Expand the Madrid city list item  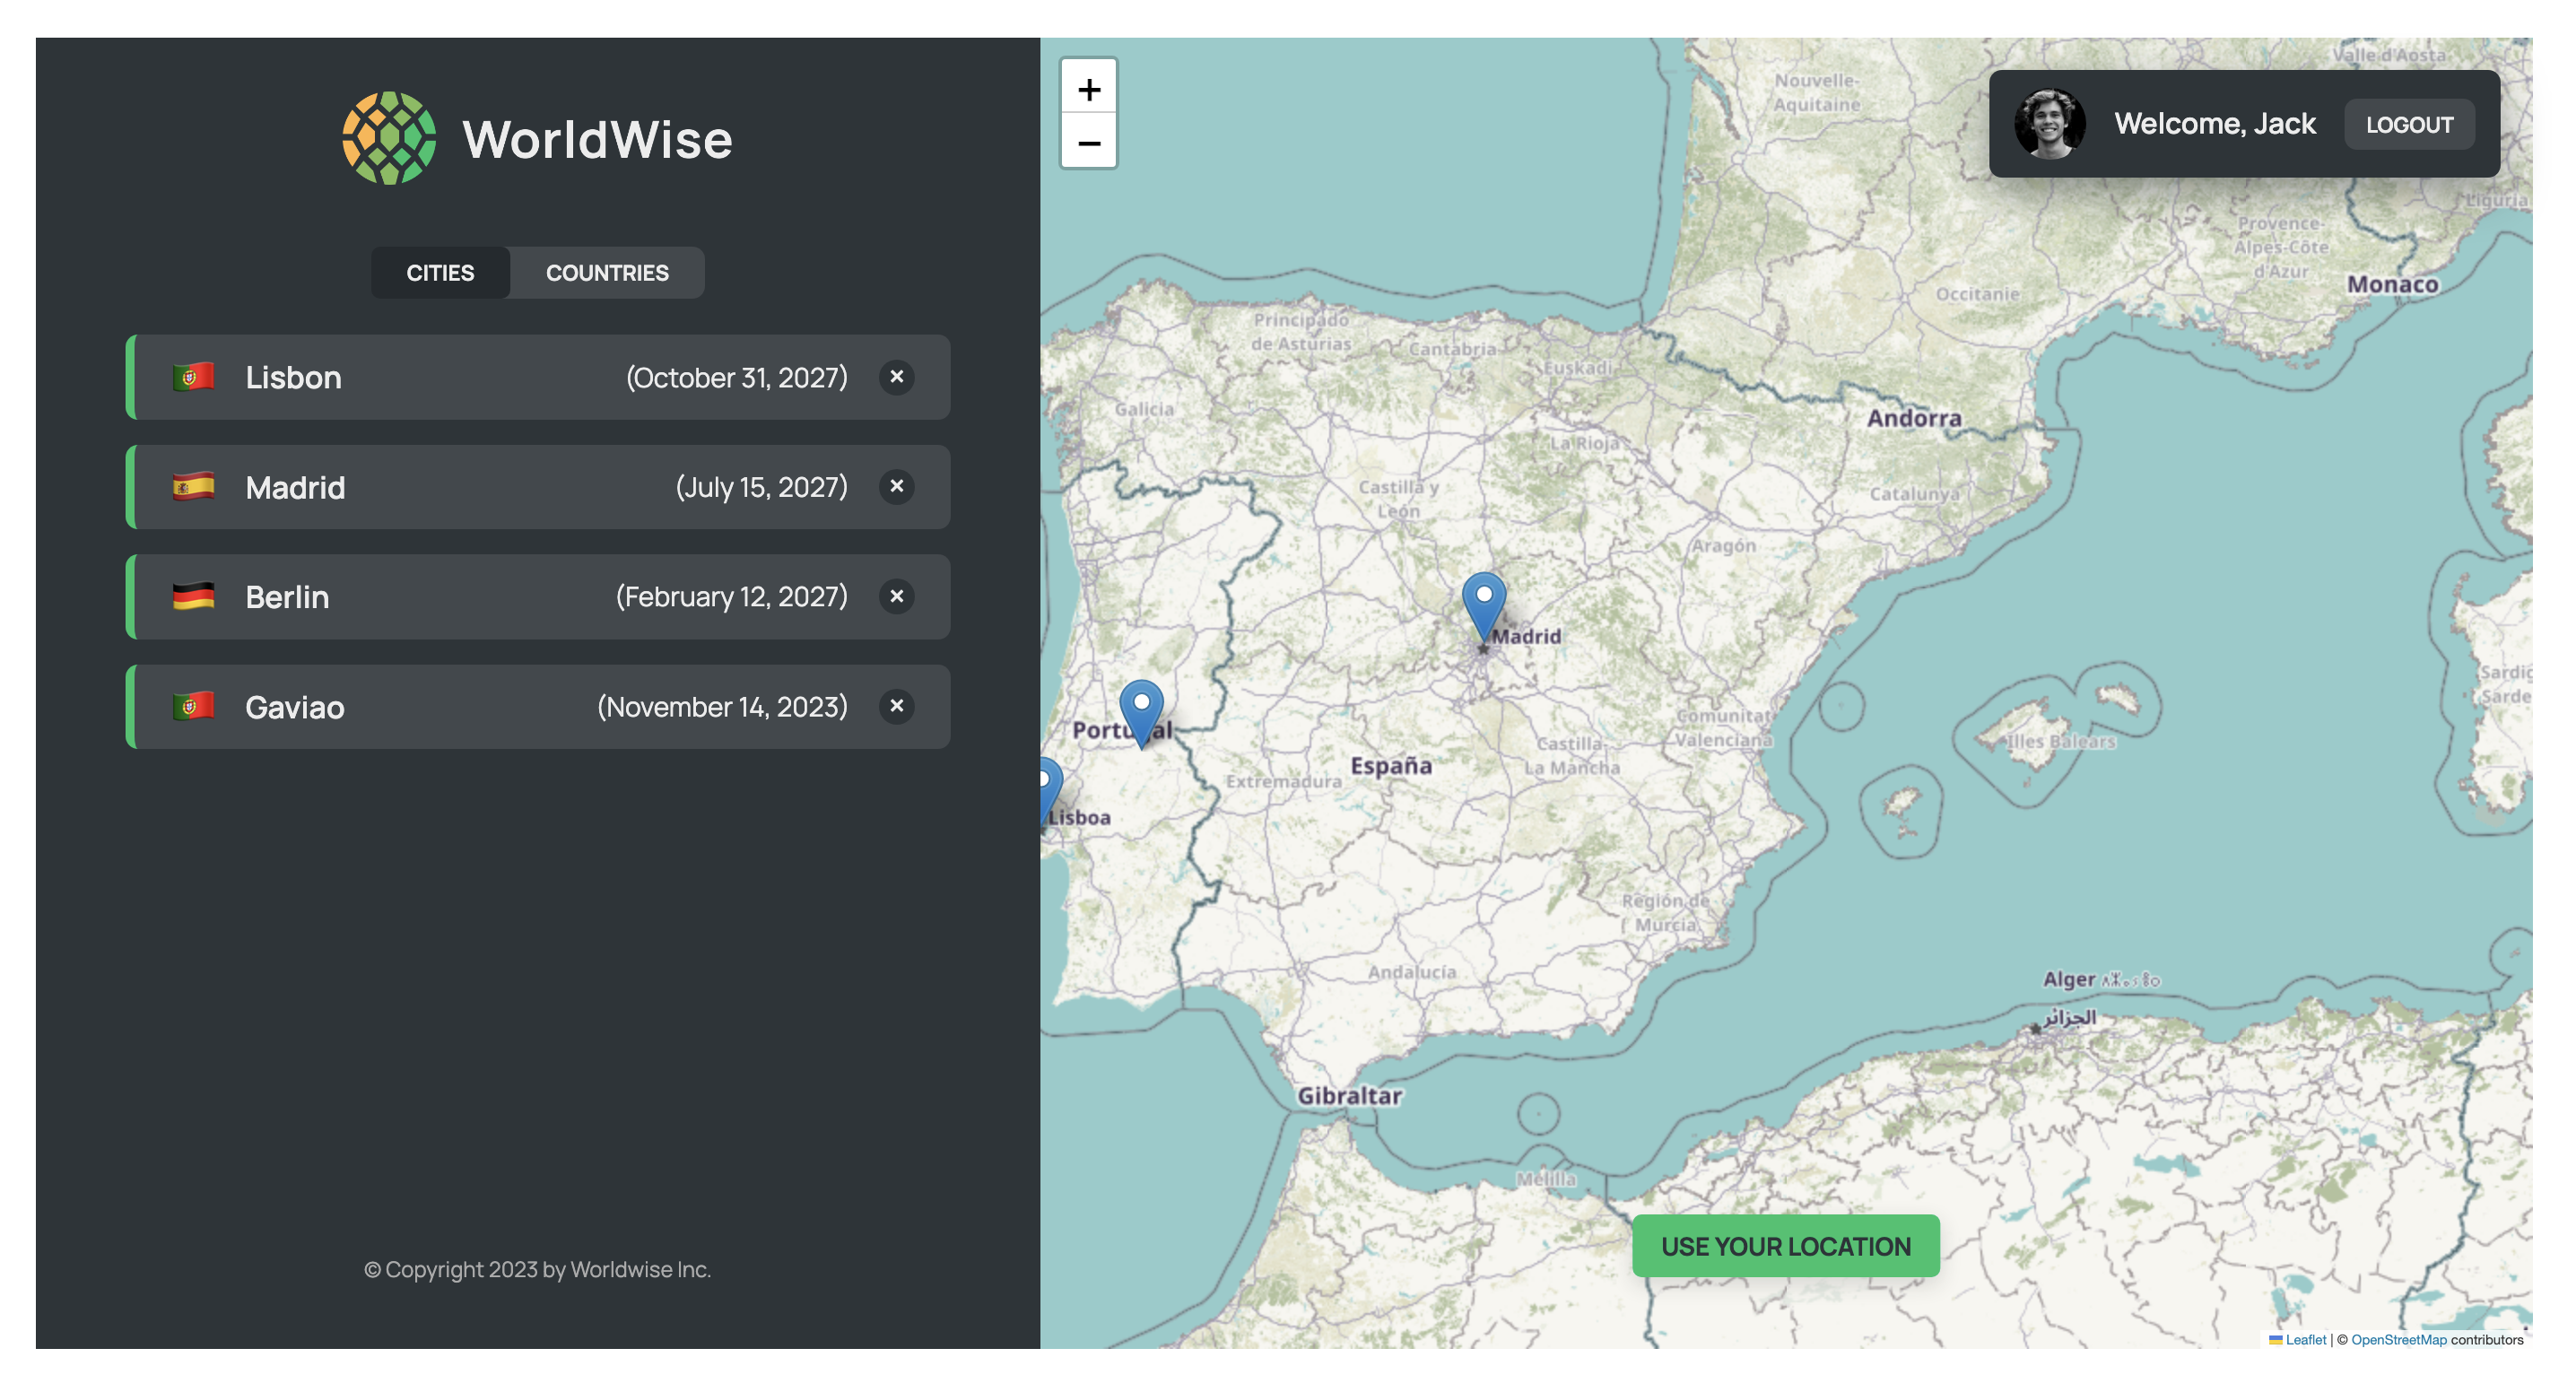pyautogui.click(x=538, y=485)
